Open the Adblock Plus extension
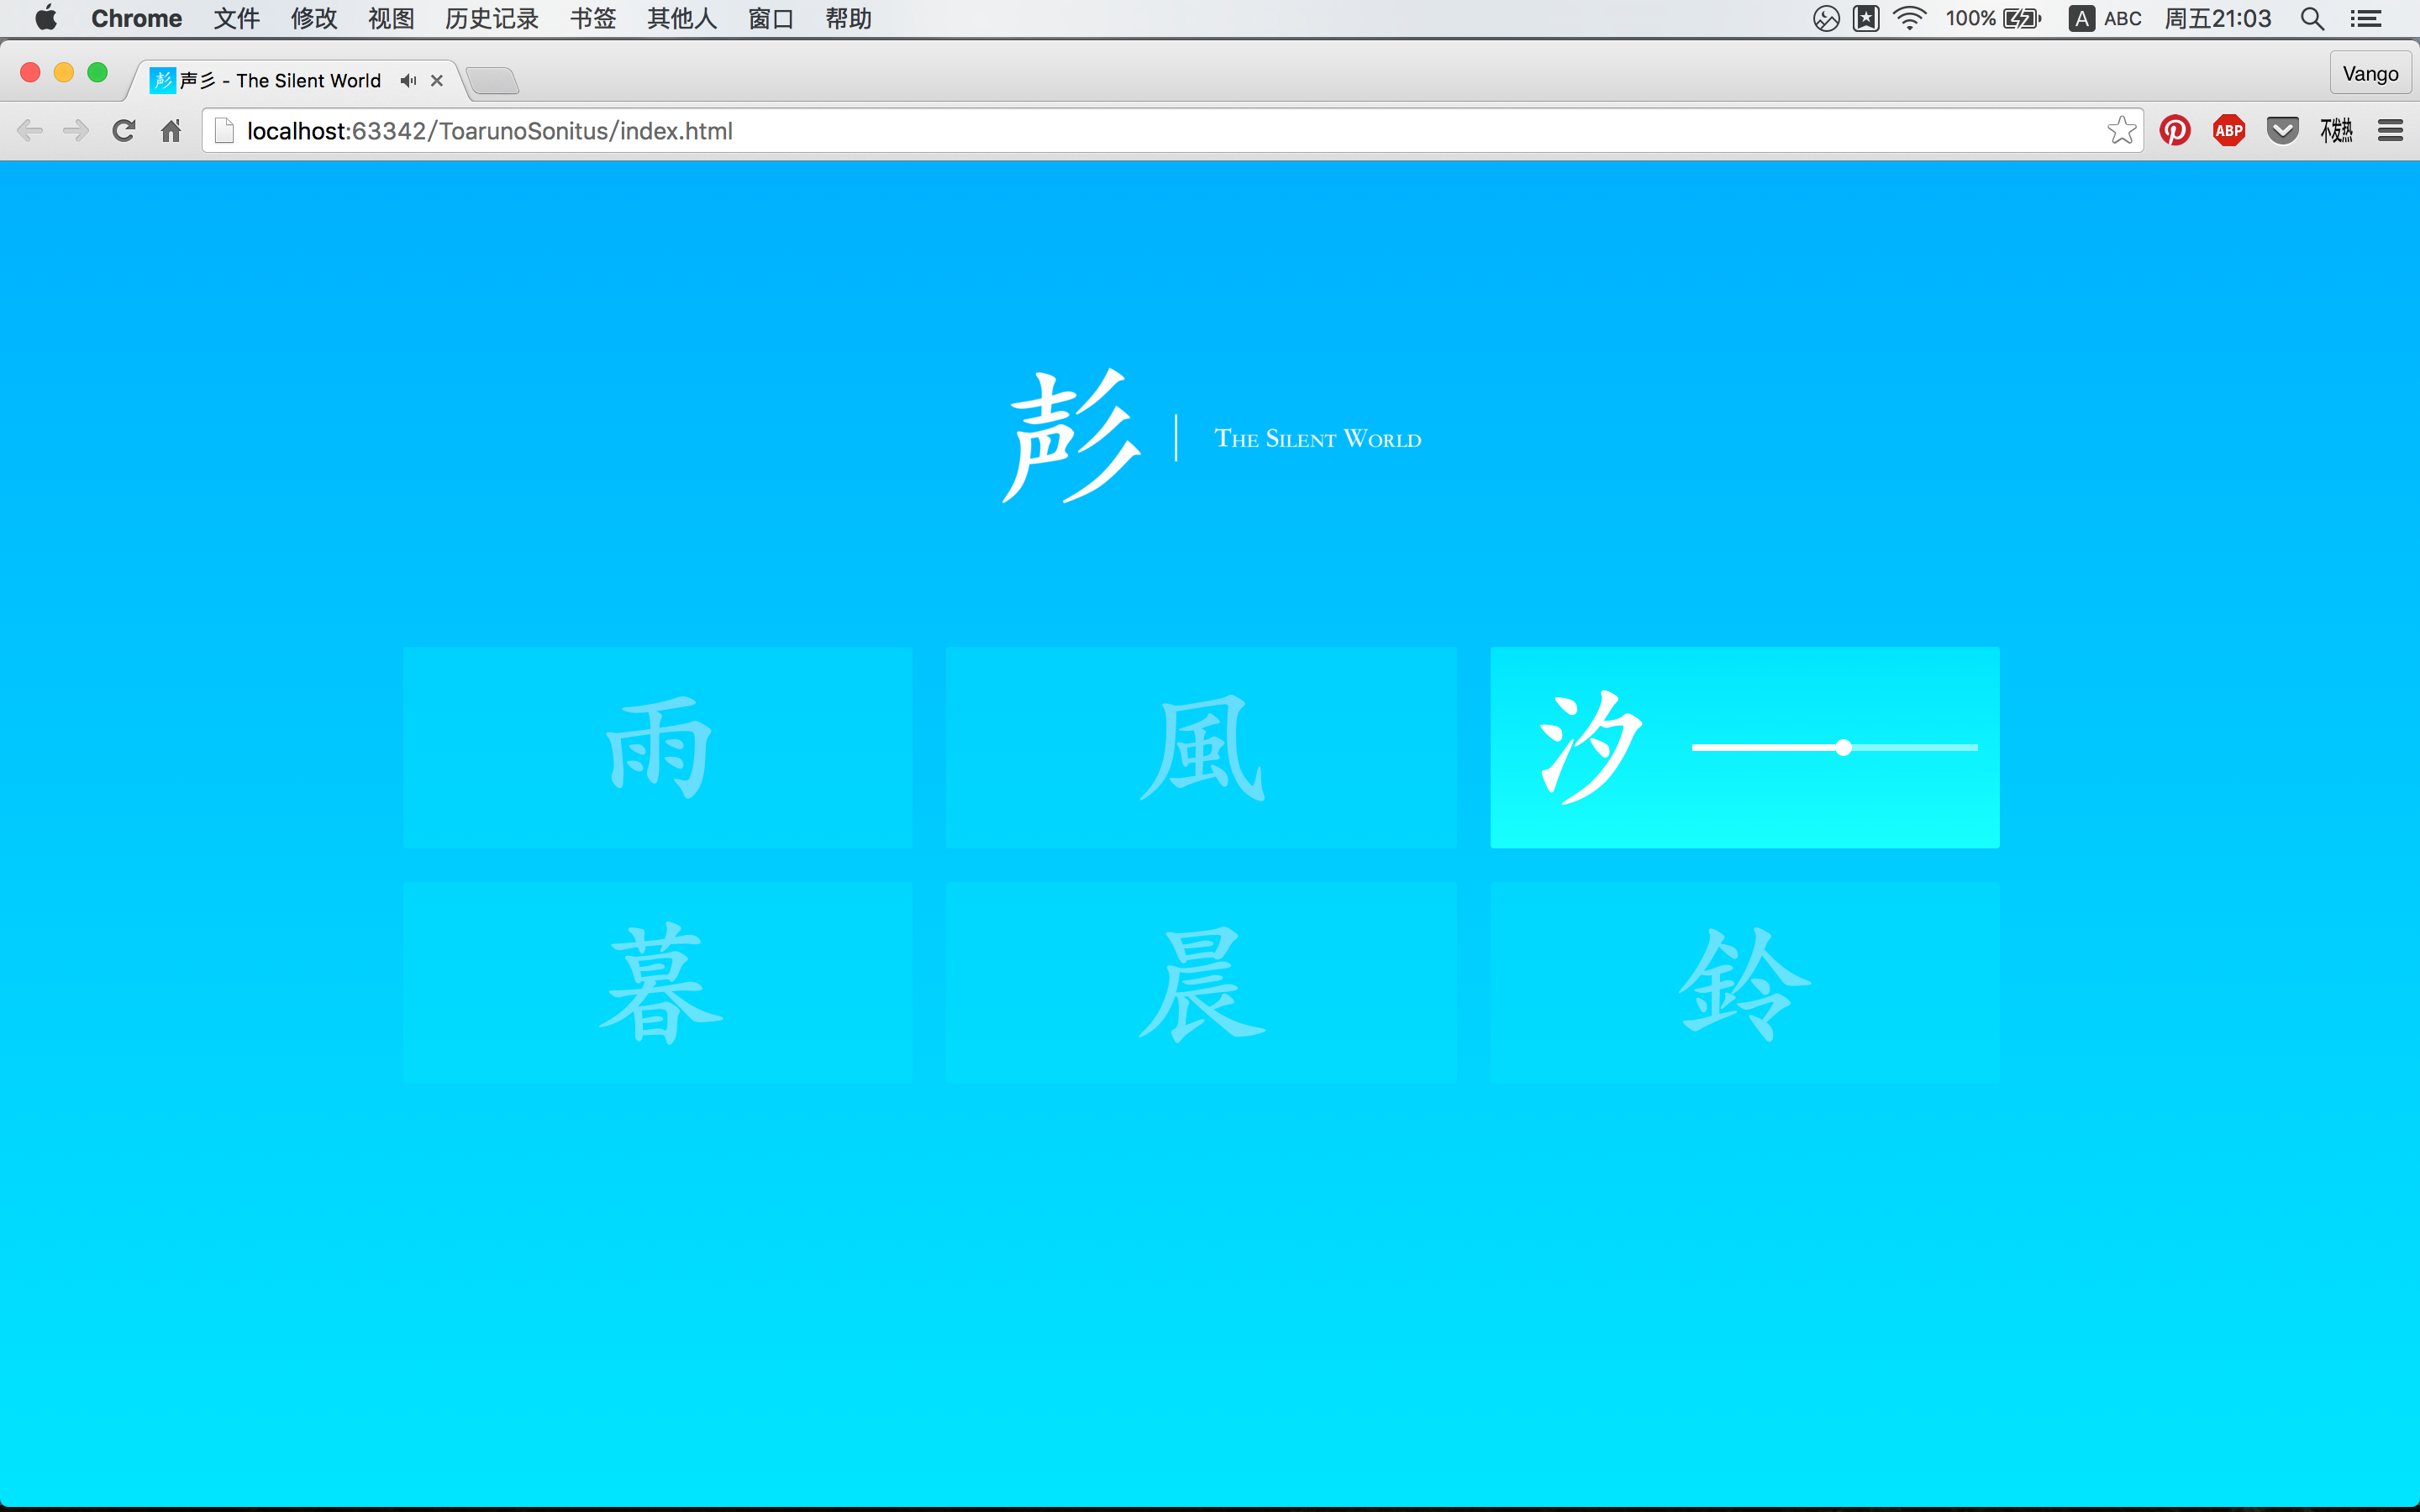Screen dimensions: 2420x1512 [x=2228, y=131]
